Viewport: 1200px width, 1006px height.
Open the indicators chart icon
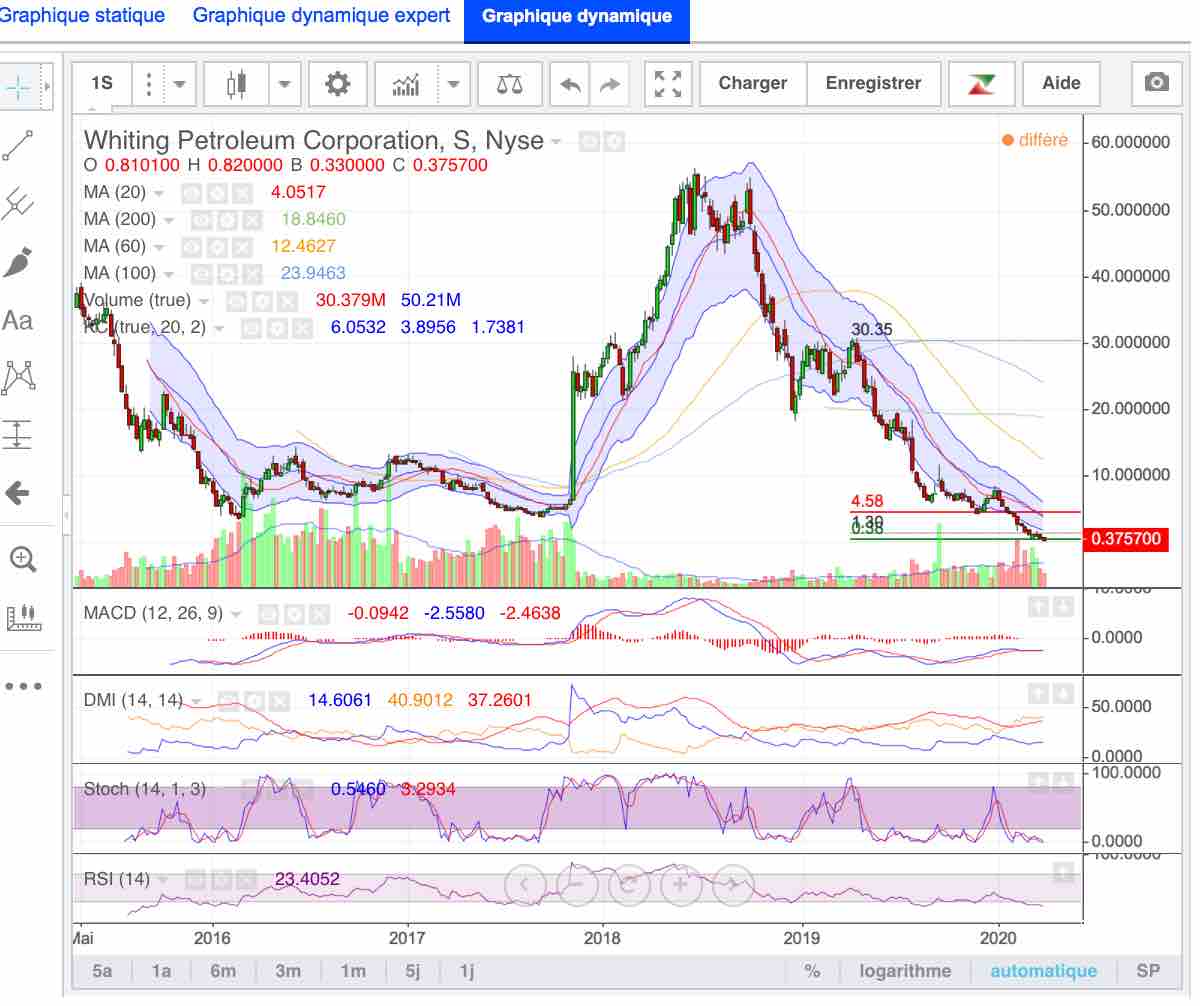coord(406,84)
